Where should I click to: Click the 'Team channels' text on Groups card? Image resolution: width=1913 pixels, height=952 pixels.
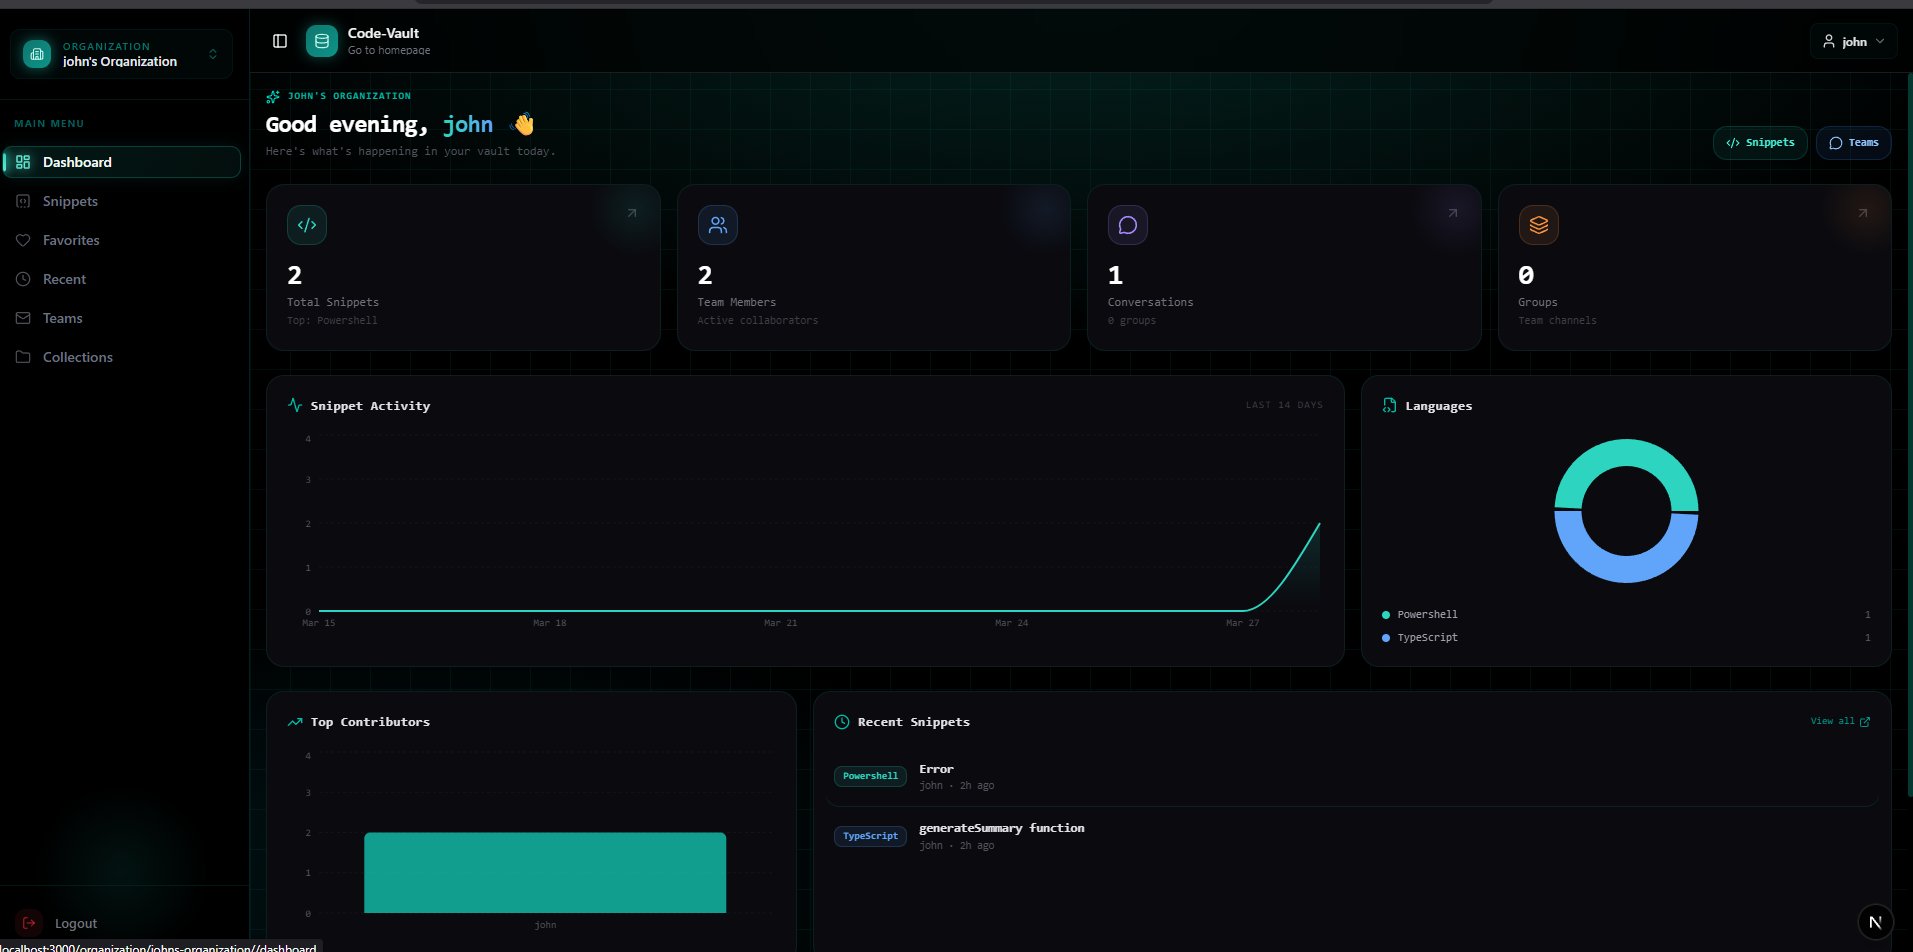point(1558,321)
